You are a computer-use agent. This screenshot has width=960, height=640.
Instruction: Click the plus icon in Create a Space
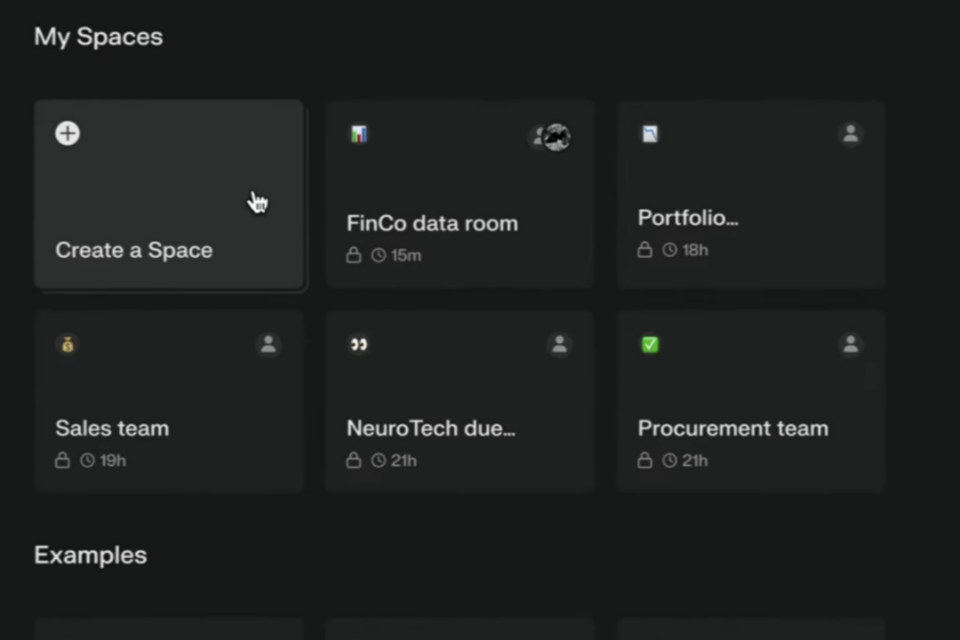pyautogui.click(x=67, y=134)
